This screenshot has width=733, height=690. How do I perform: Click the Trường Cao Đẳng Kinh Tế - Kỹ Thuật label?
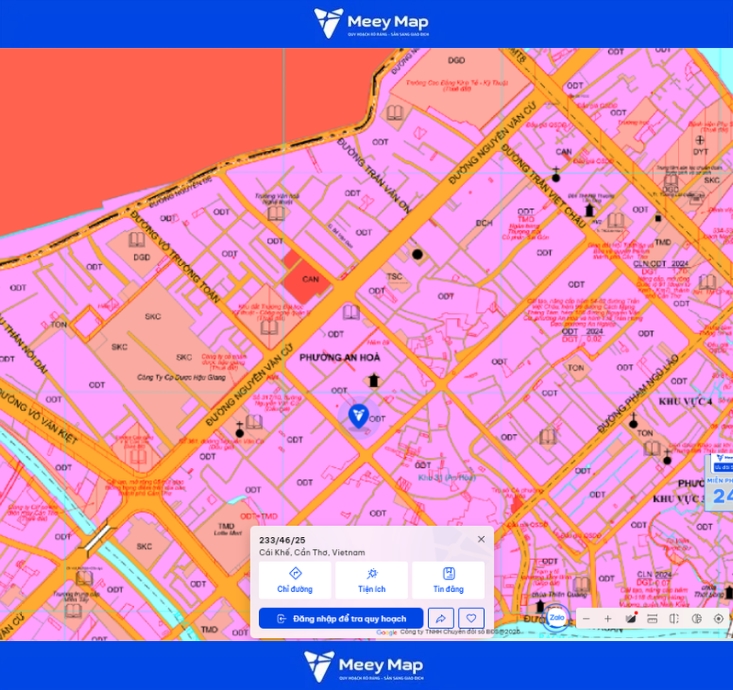click(x=457, y=85)
